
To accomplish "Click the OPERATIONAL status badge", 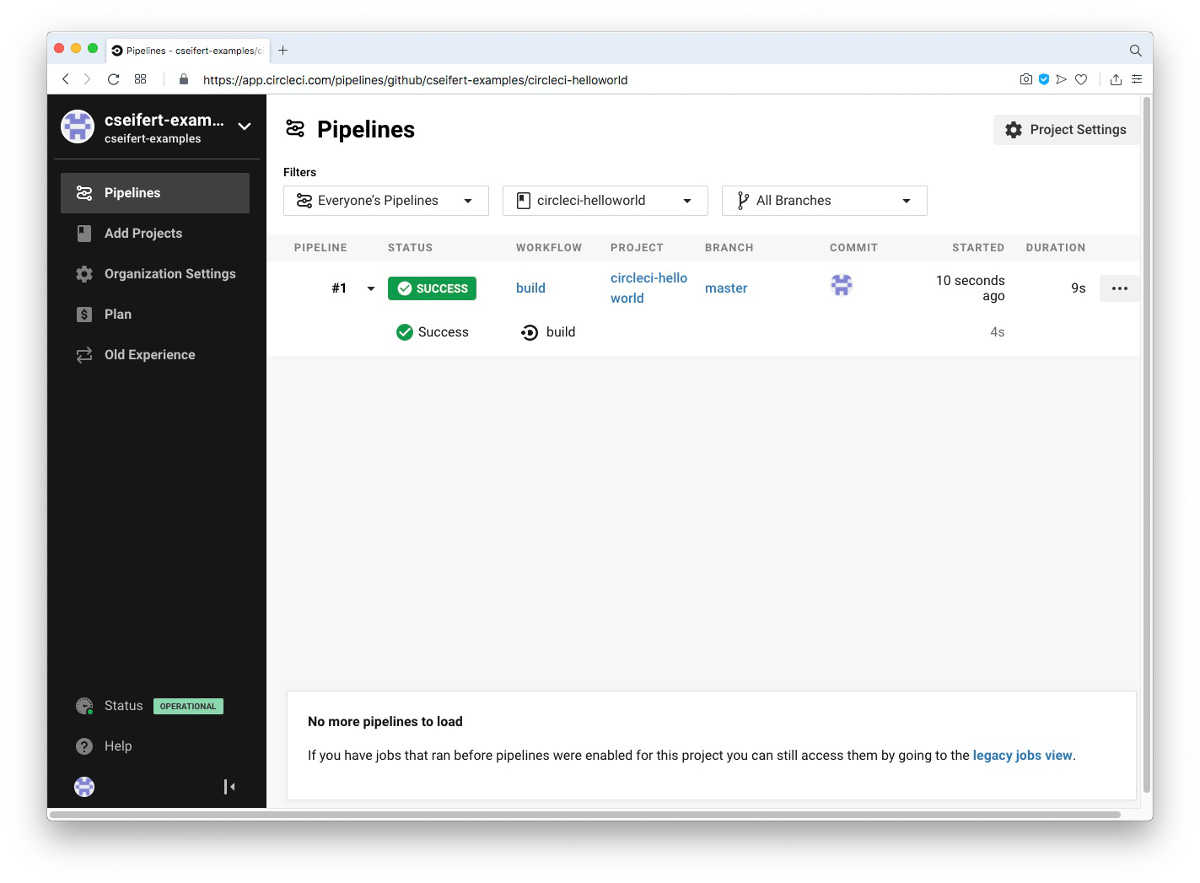I will pyautogui.click(x=188, y=706).
